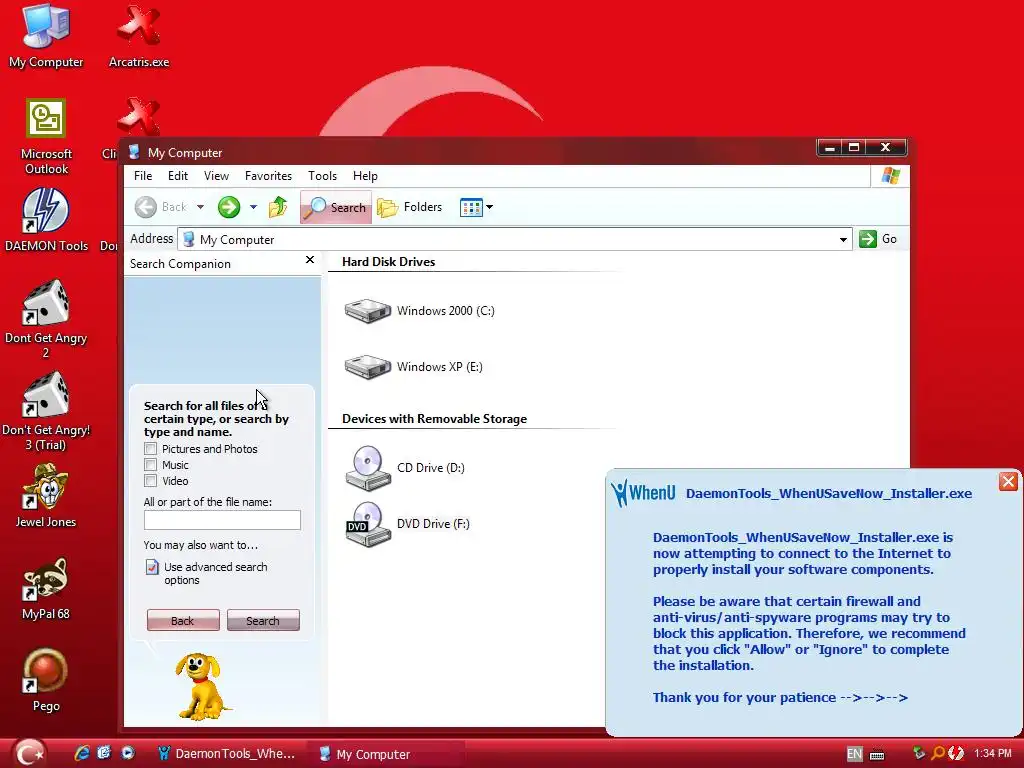The image size is (1024, 768).
Task: Click the Show Desktop quick launch icon
Action: point(104,753)
